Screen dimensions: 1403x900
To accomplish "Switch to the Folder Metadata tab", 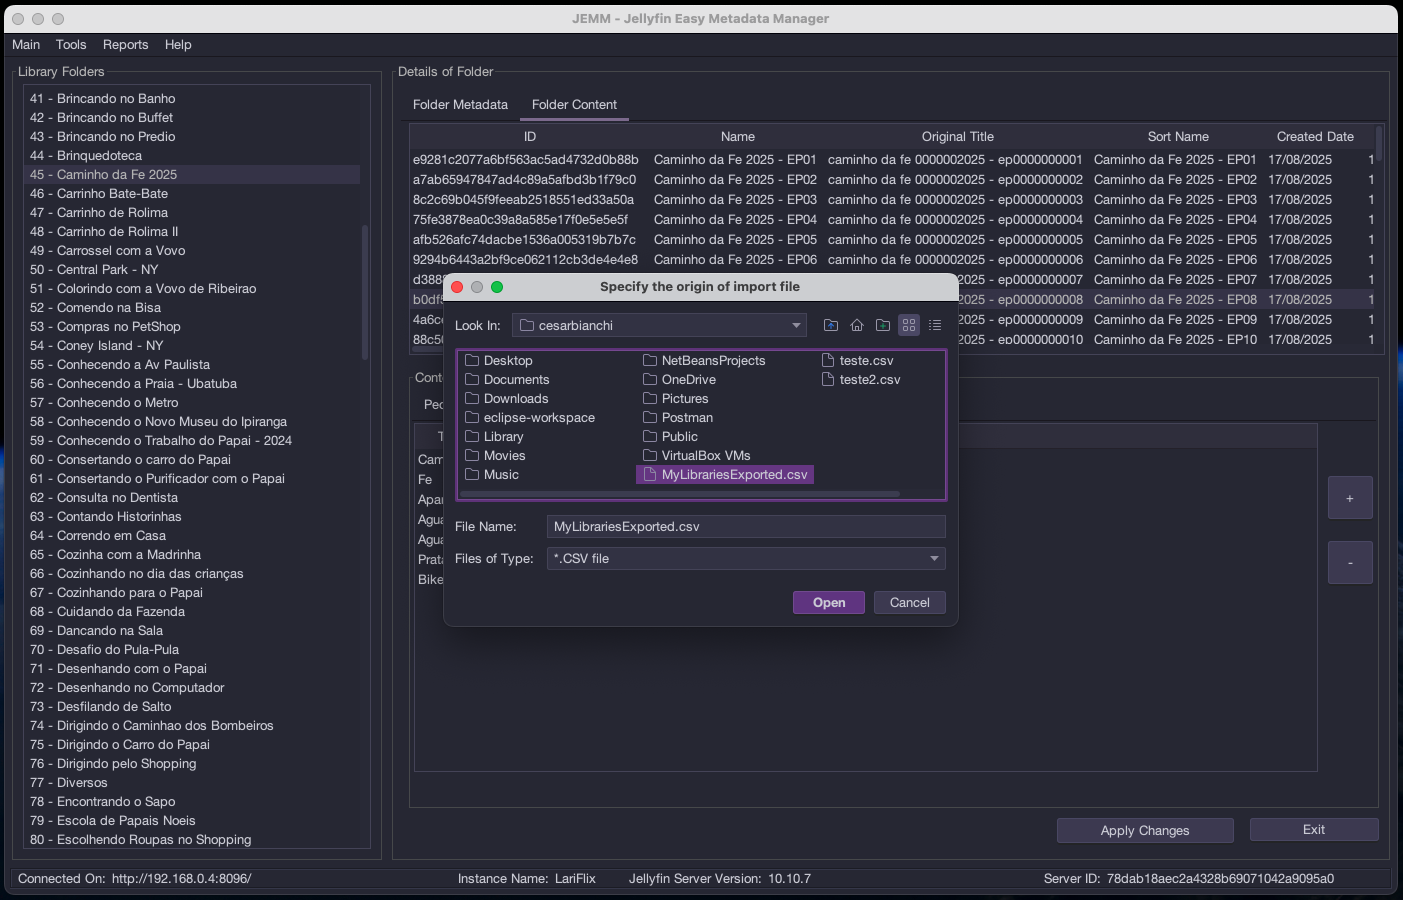I will click(460, 105).
